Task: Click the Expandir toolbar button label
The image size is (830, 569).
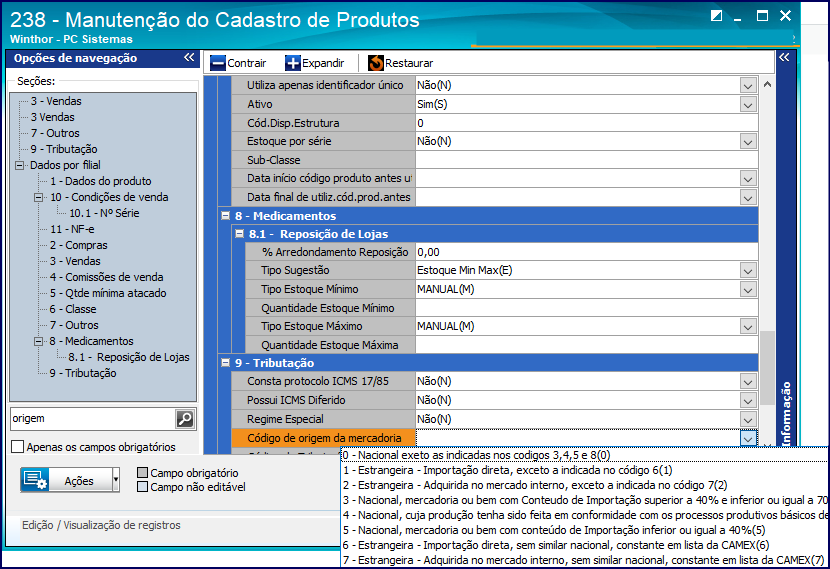Action: [323, 64]
